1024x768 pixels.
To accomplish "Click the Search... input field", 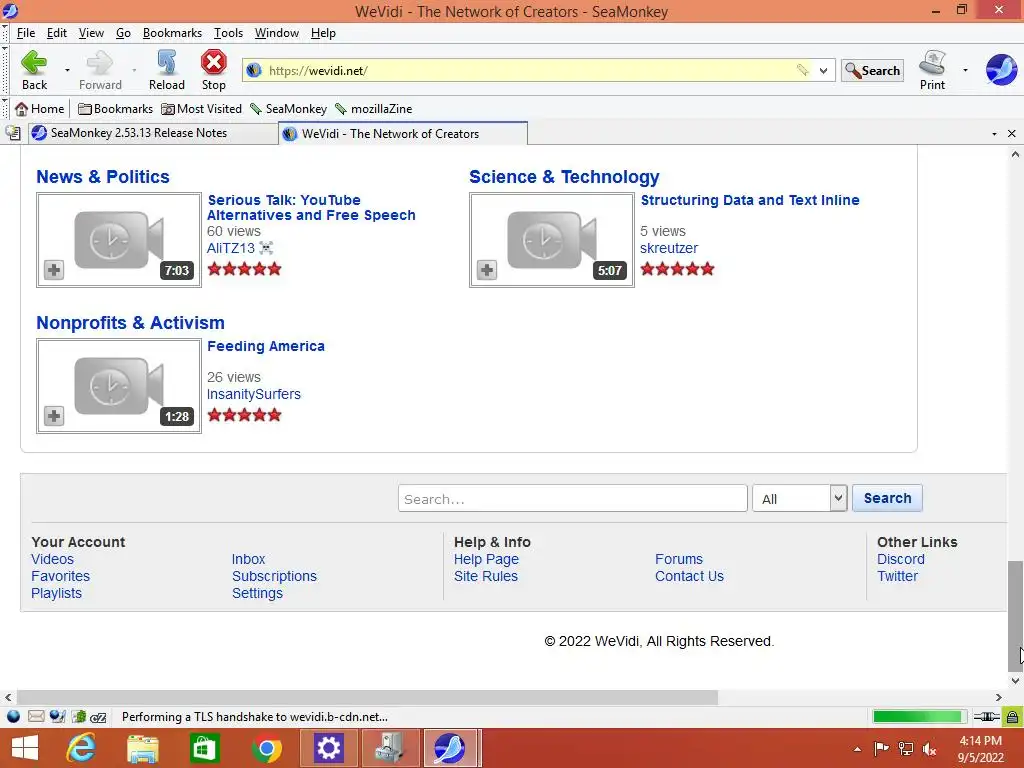I will 573,498.
